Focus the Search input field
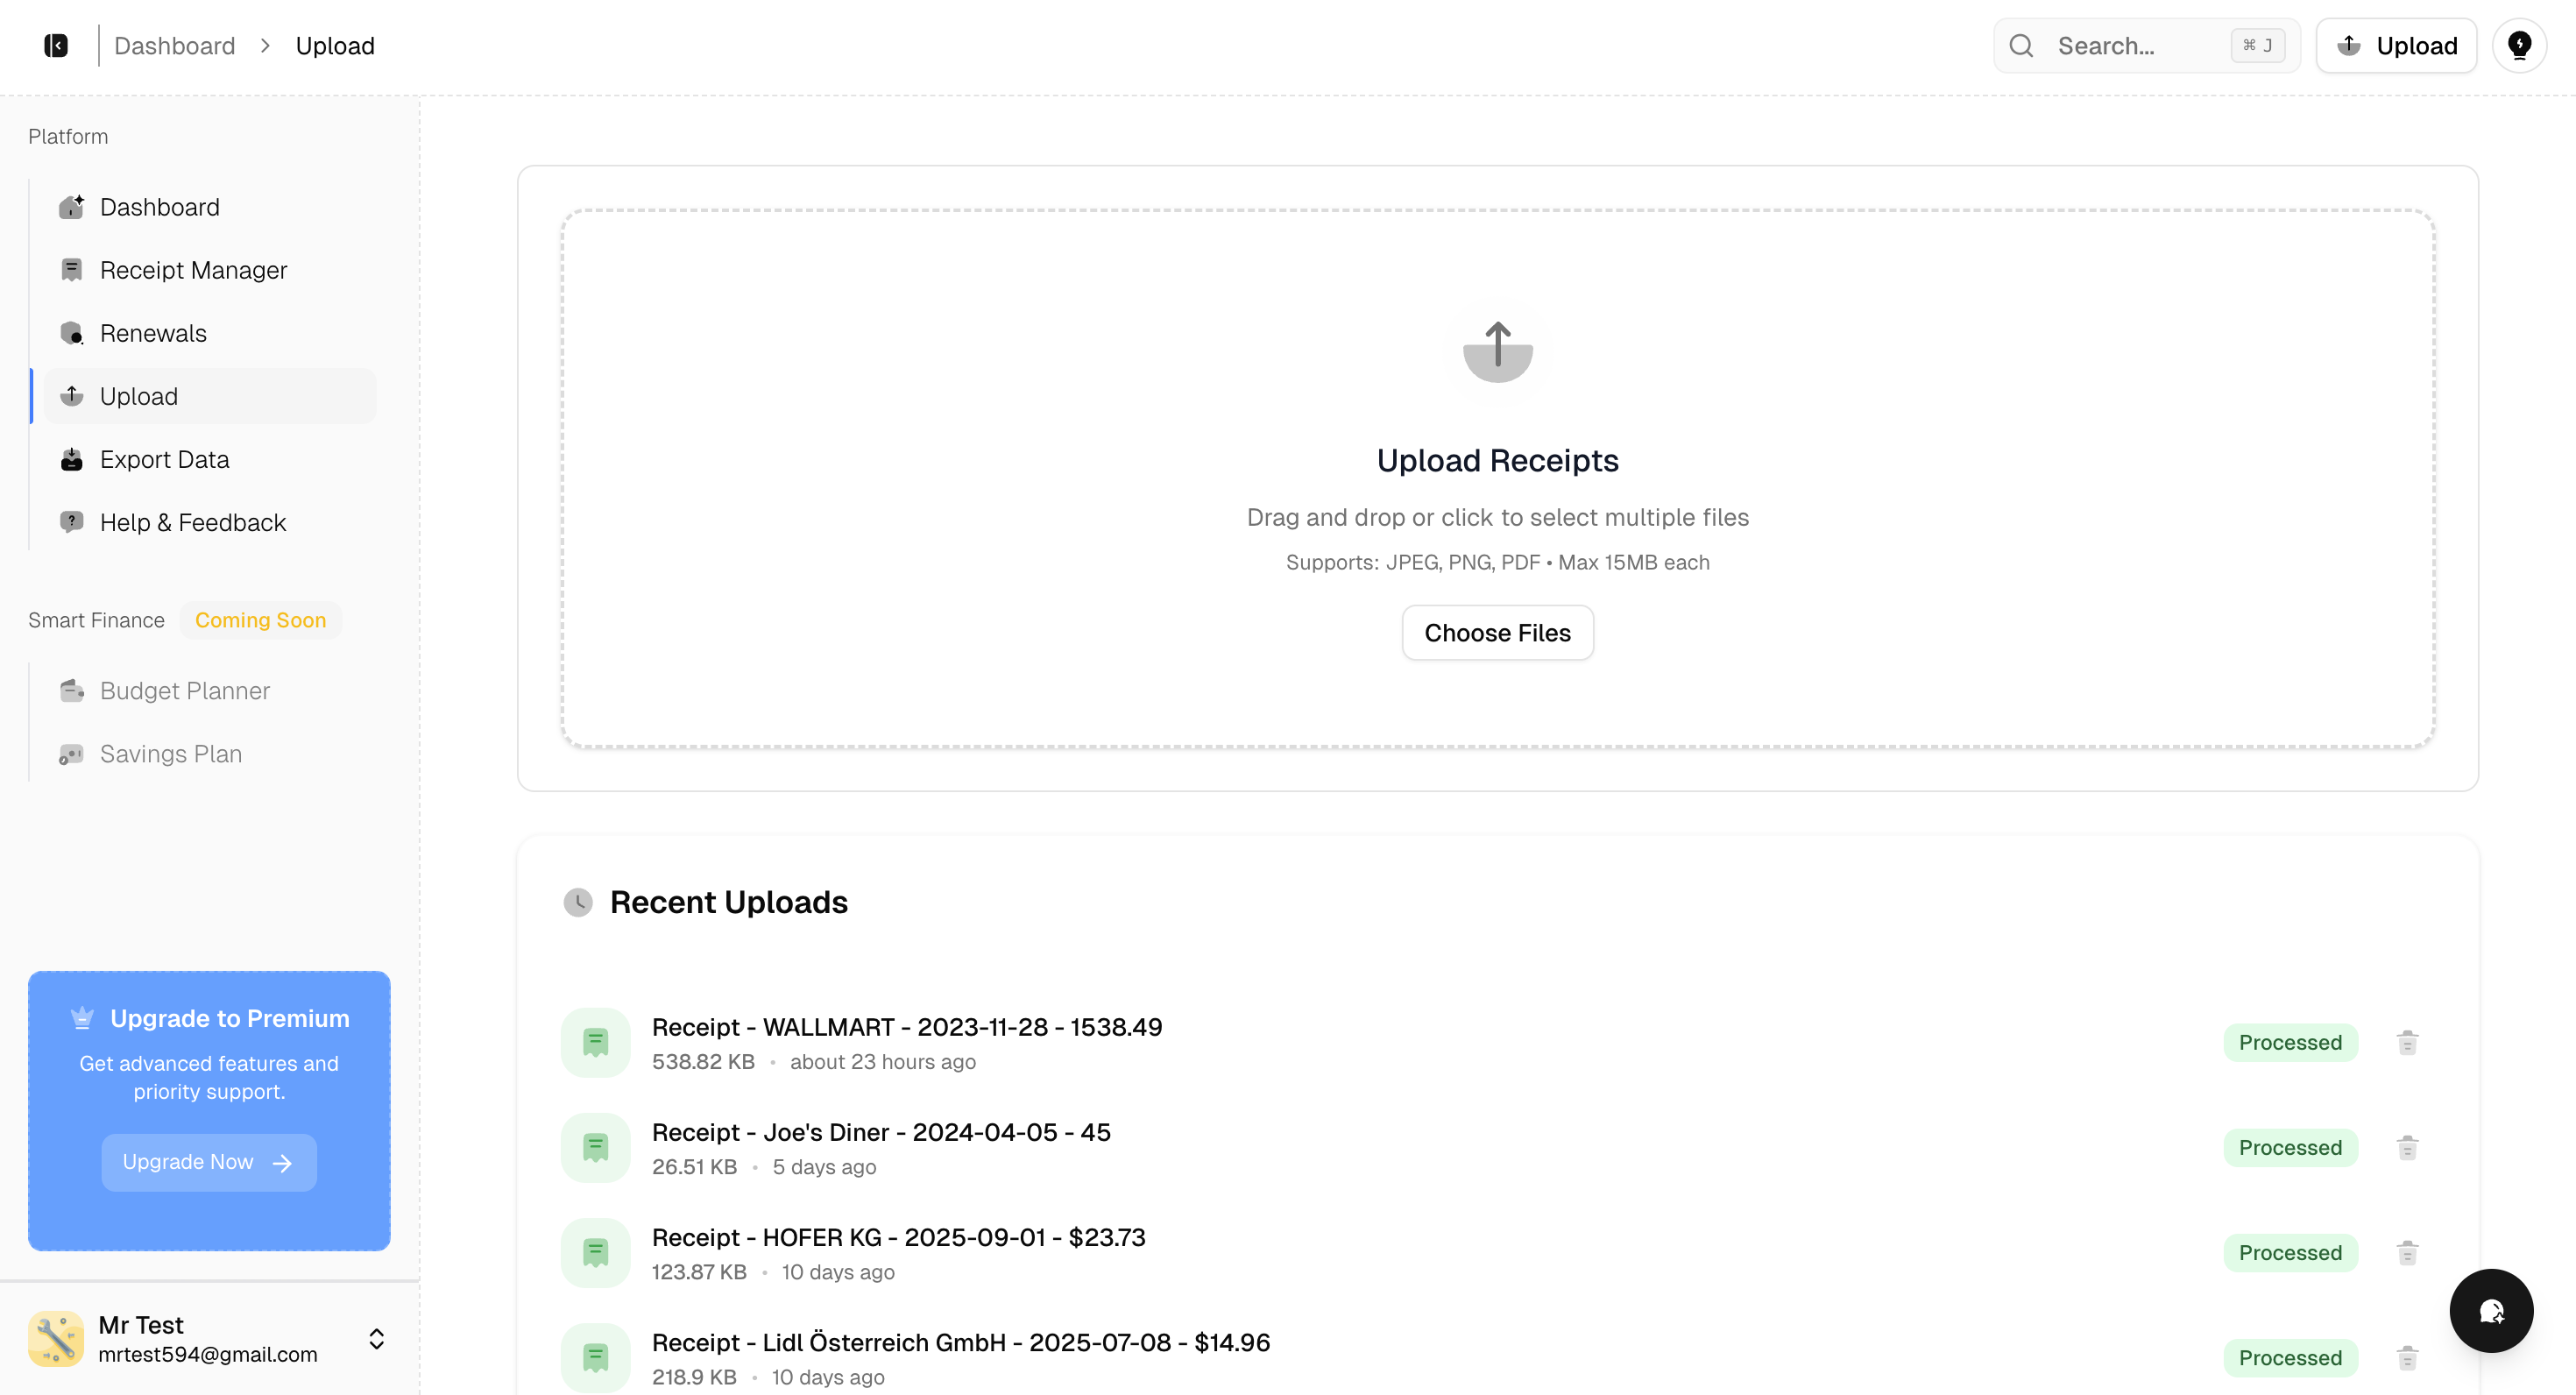This screenshot has width=2576, height=1395. point(2135,45)
